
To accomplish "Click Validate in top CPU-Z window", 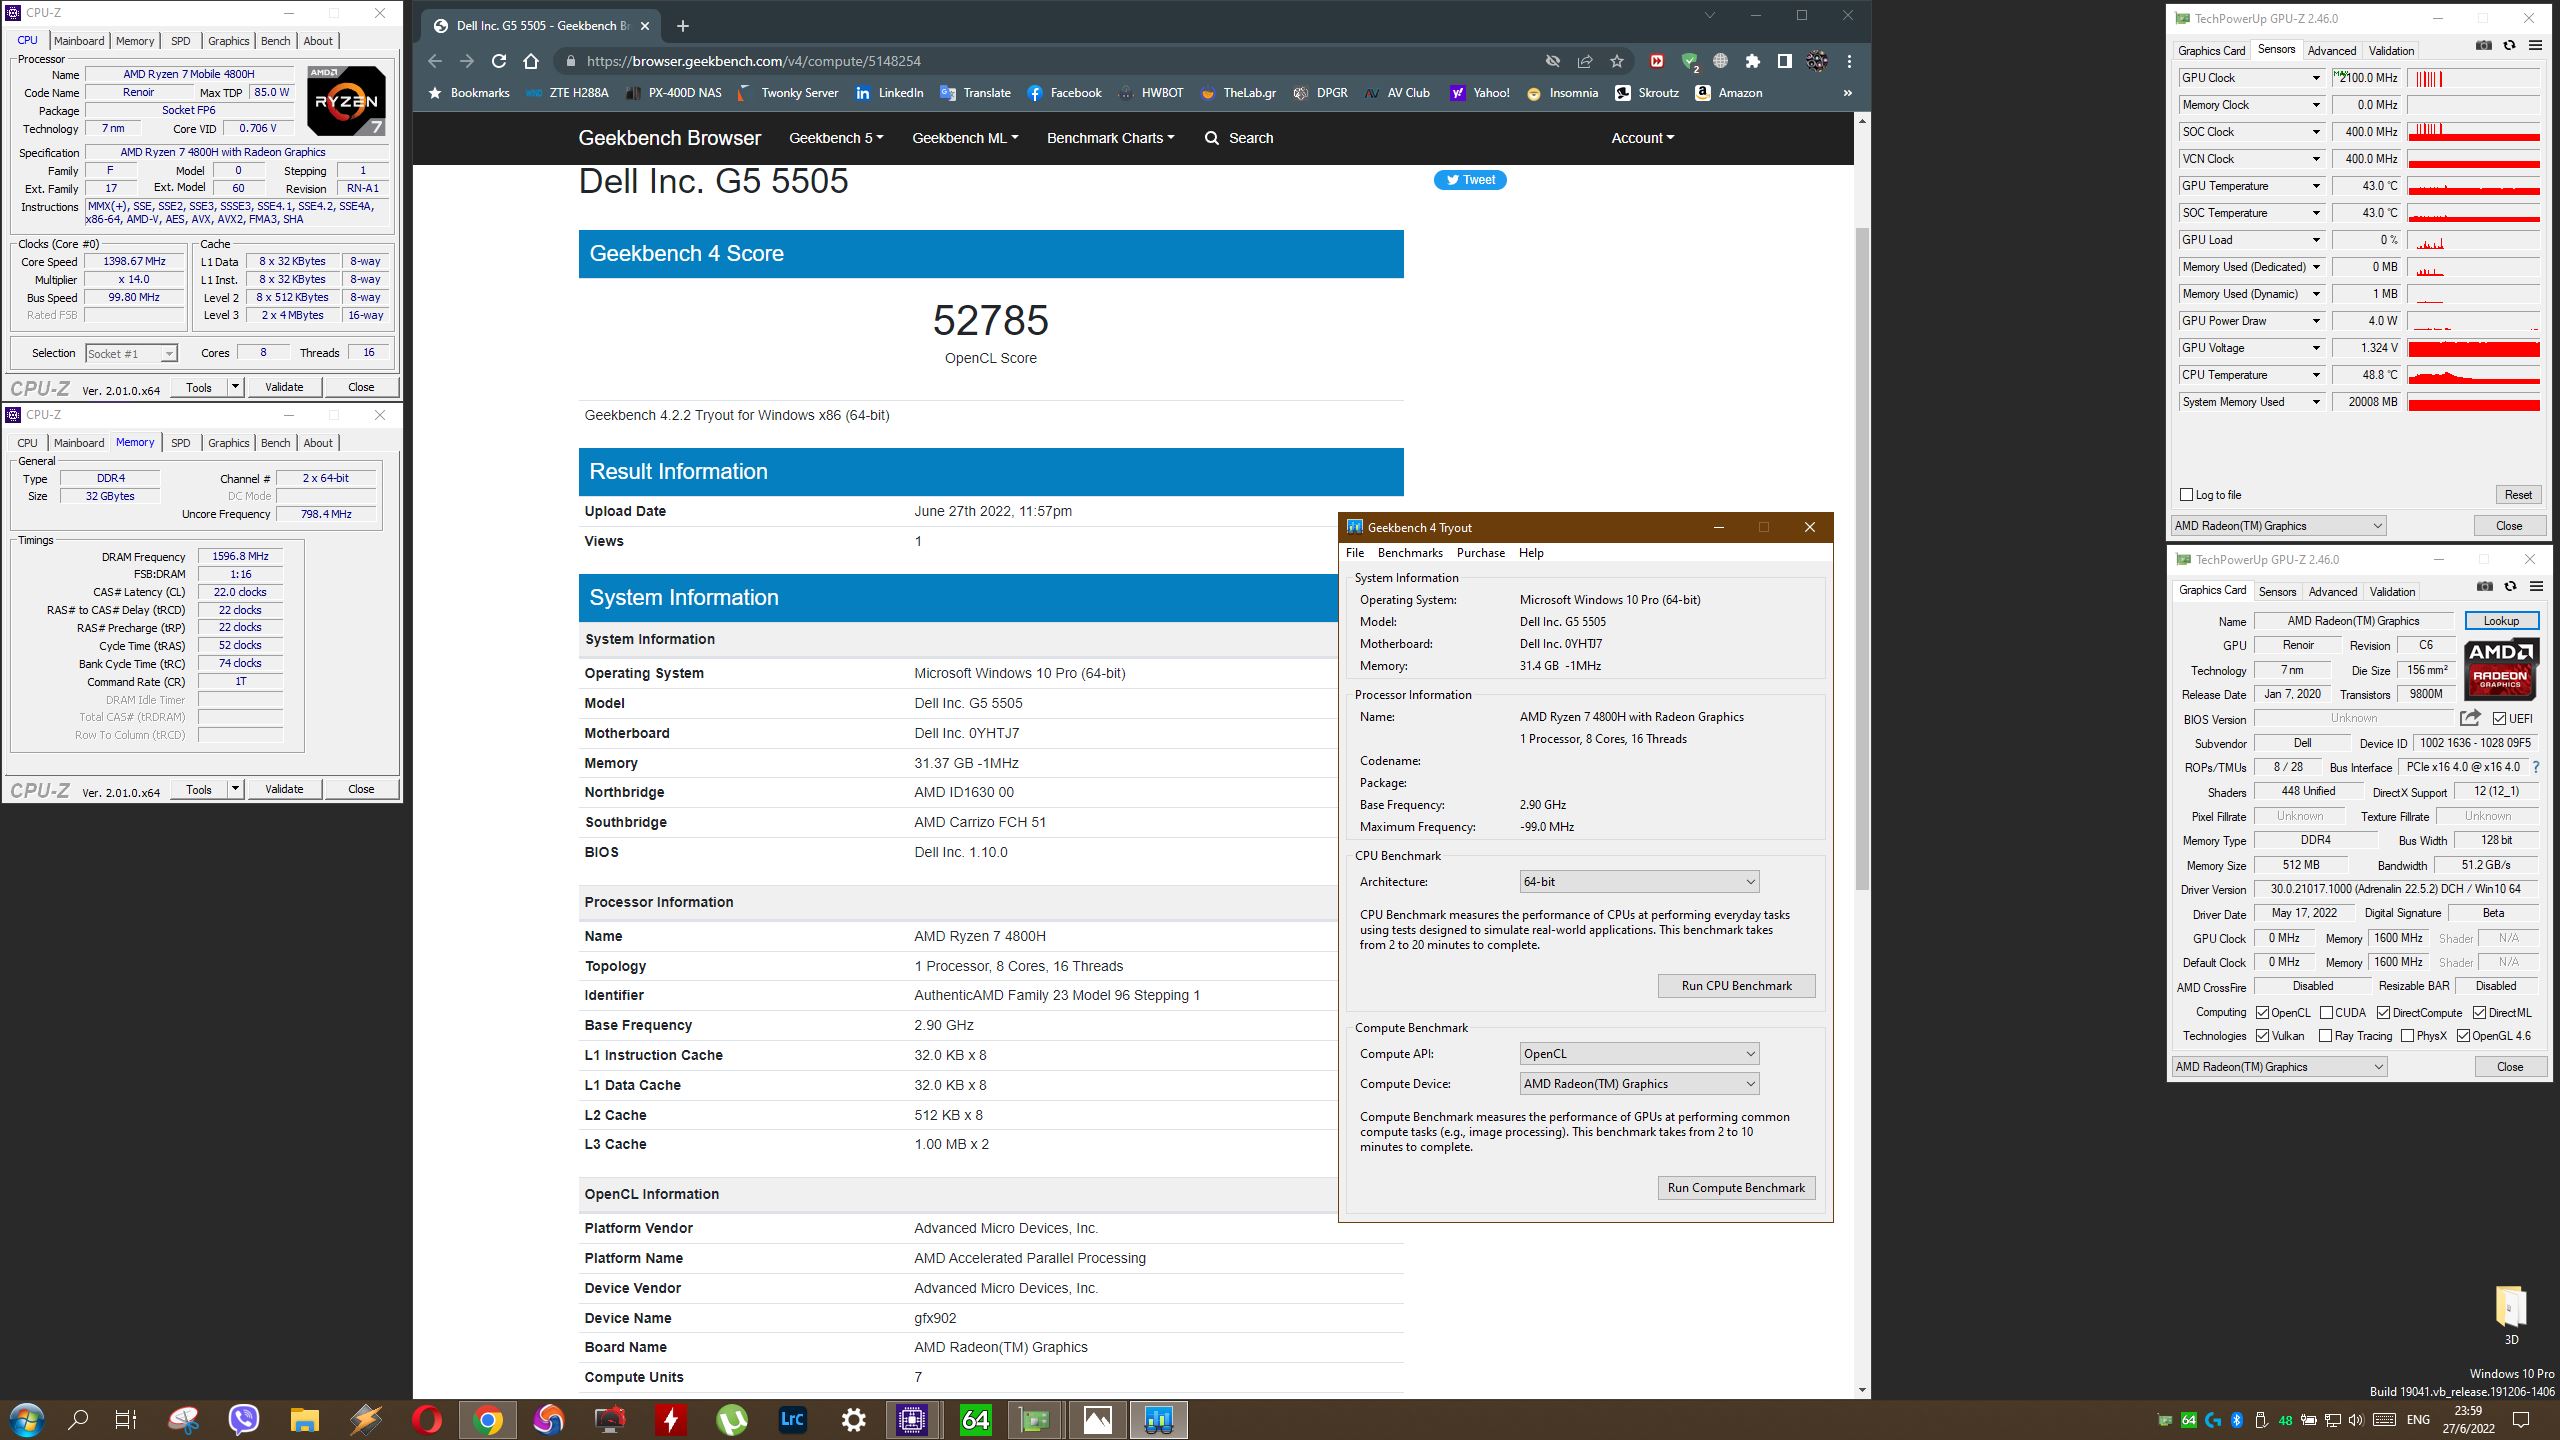I will (x=284, y=387).
